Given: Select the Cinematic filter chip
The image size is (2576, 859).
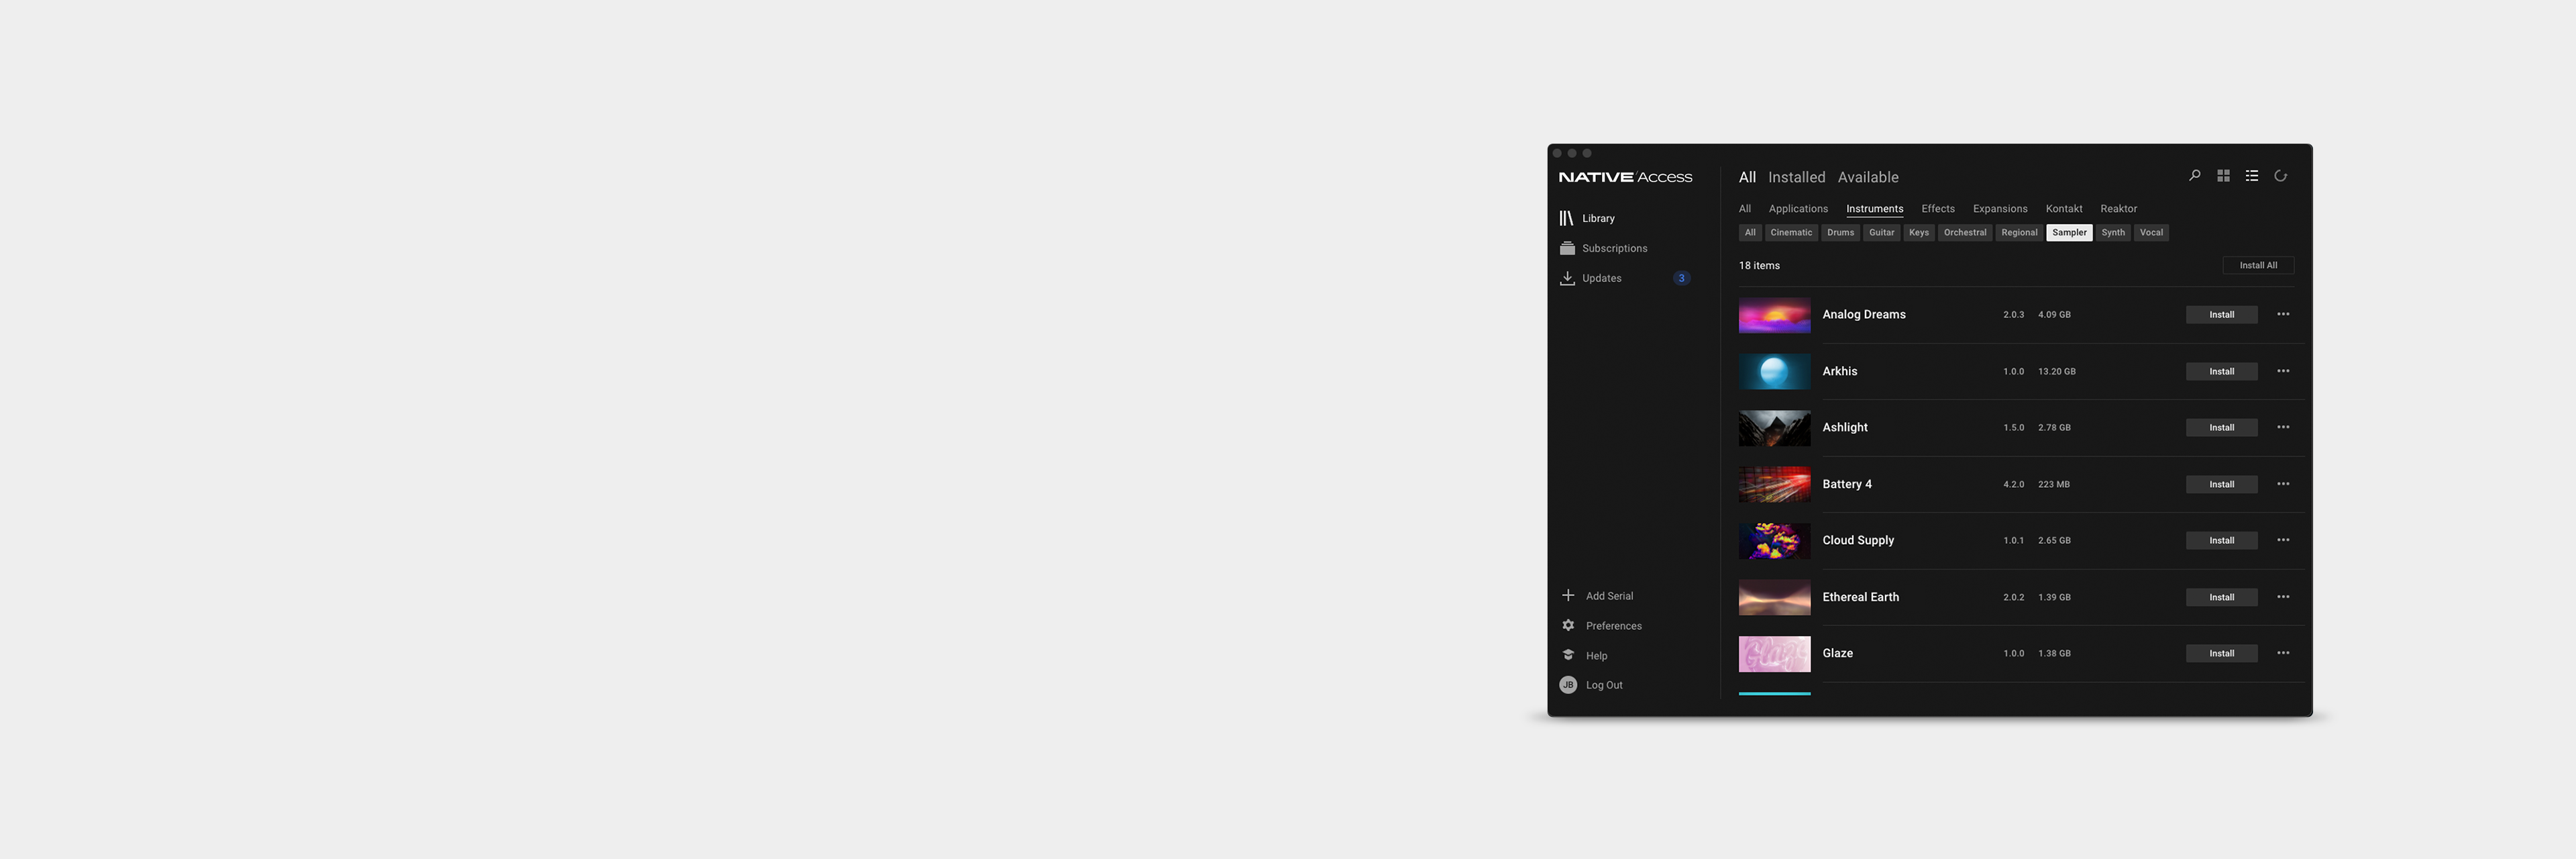Looking at the screenshot, I should (x=1791, y=233).
